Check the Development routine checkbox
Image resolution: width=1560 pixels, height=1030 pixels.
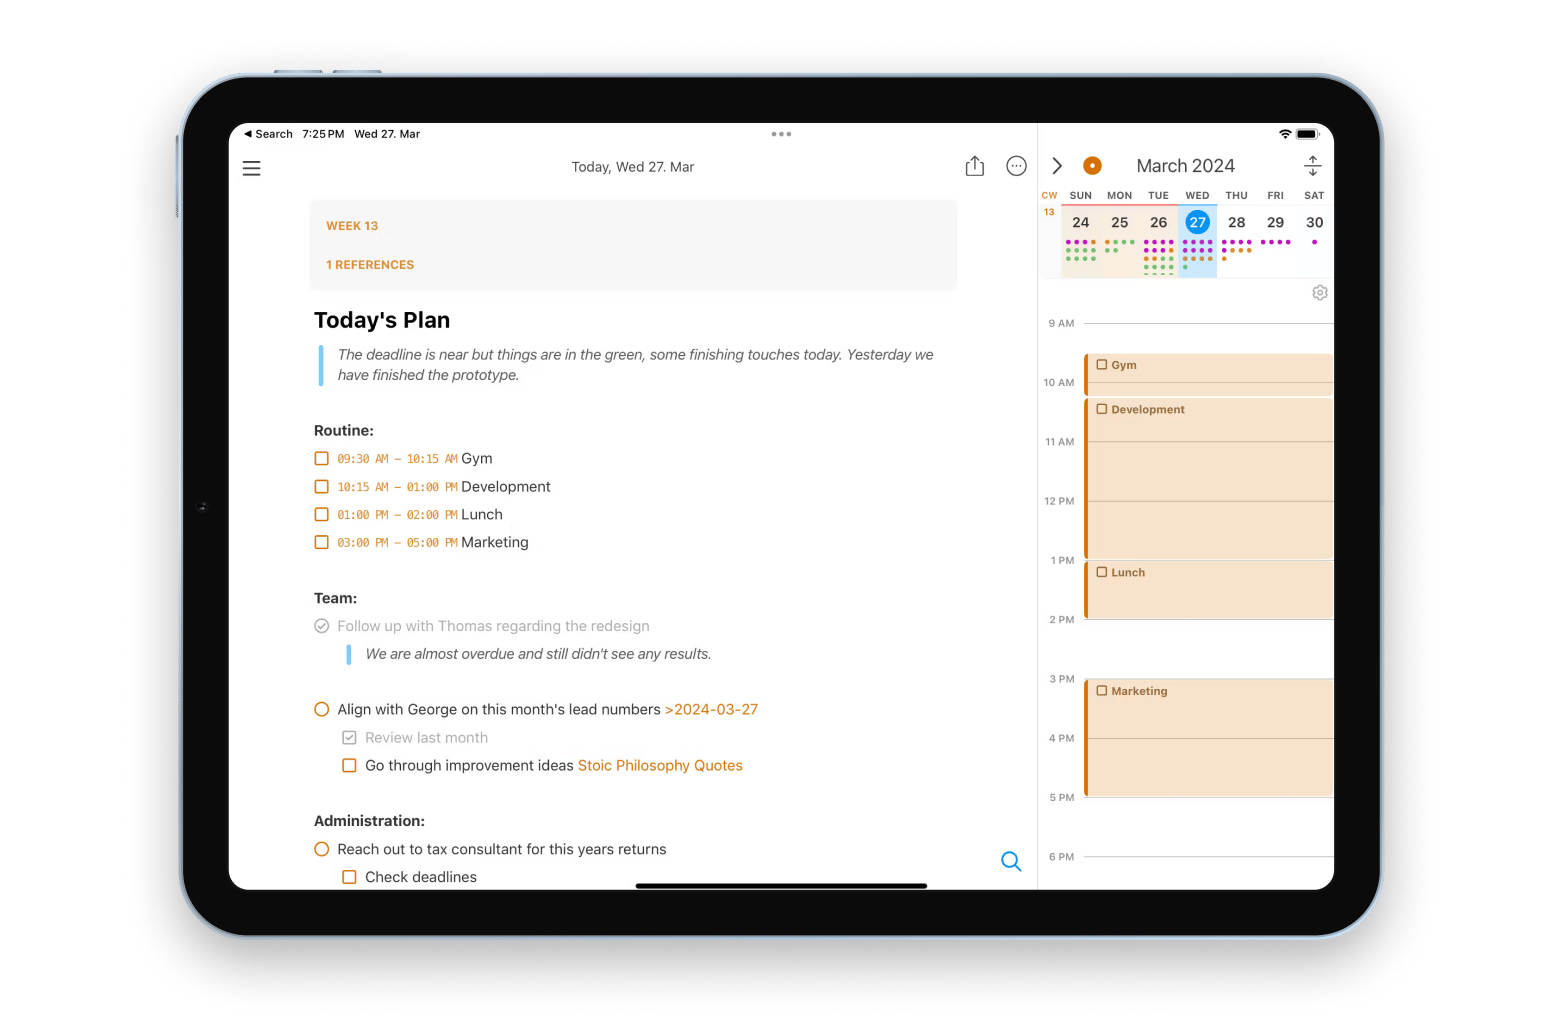322,486
